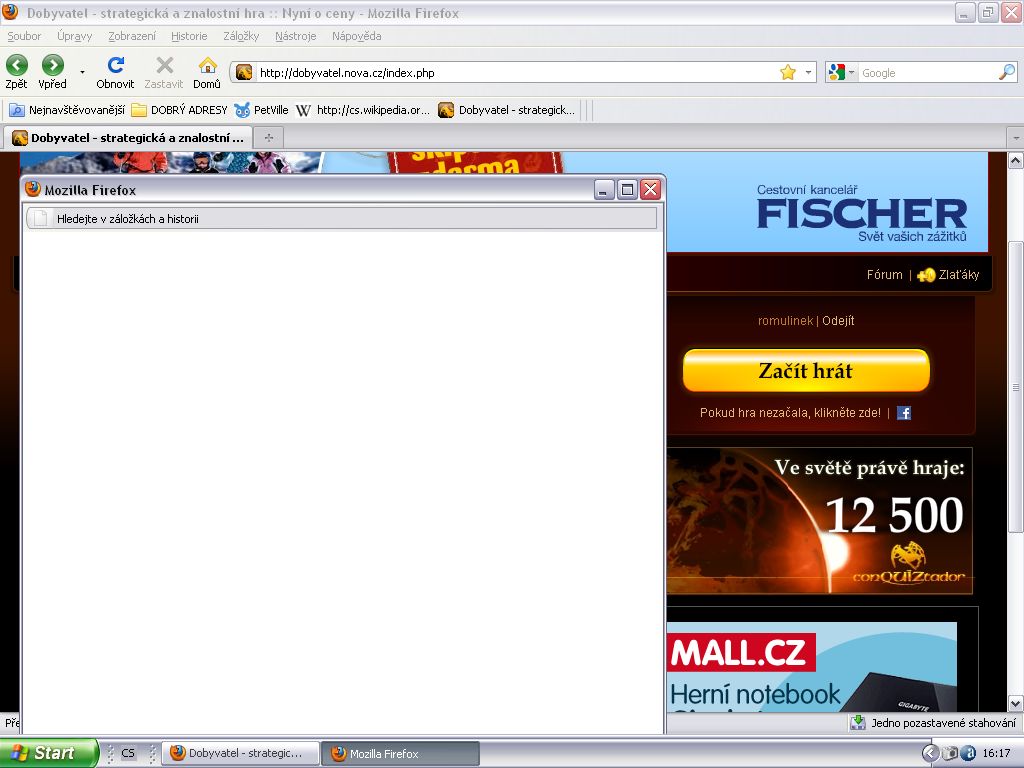Click the vertical scrollbar thumb

(x=1016, y=387)
